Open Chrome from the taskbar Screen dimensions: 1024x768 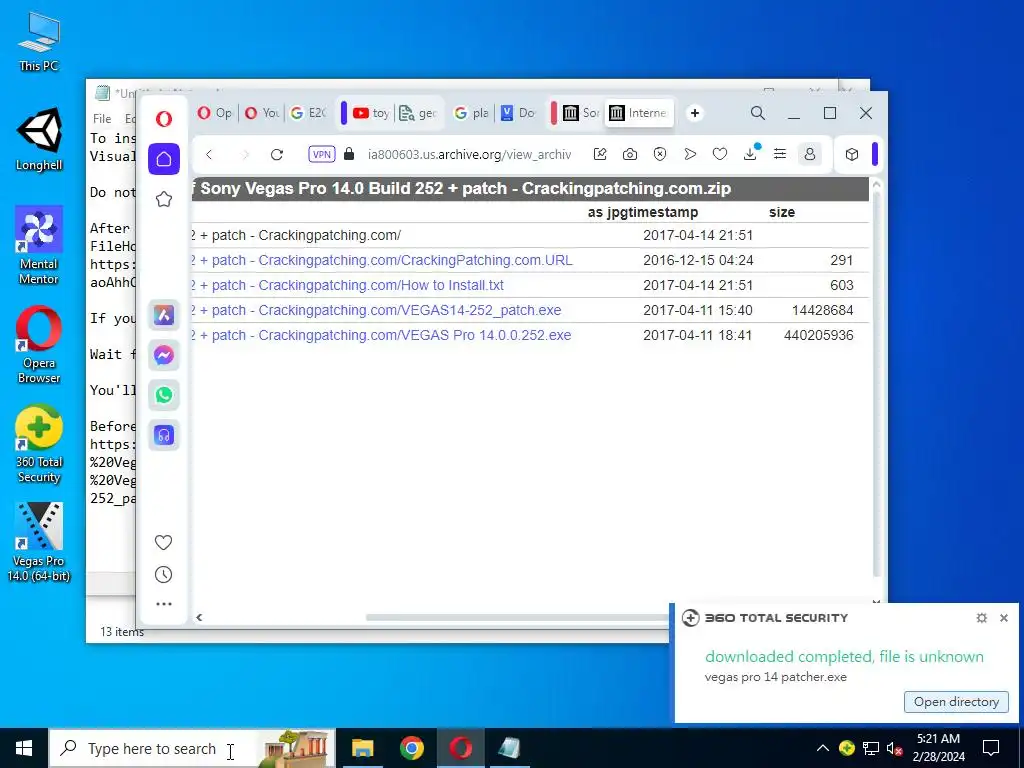click(411, 748)
